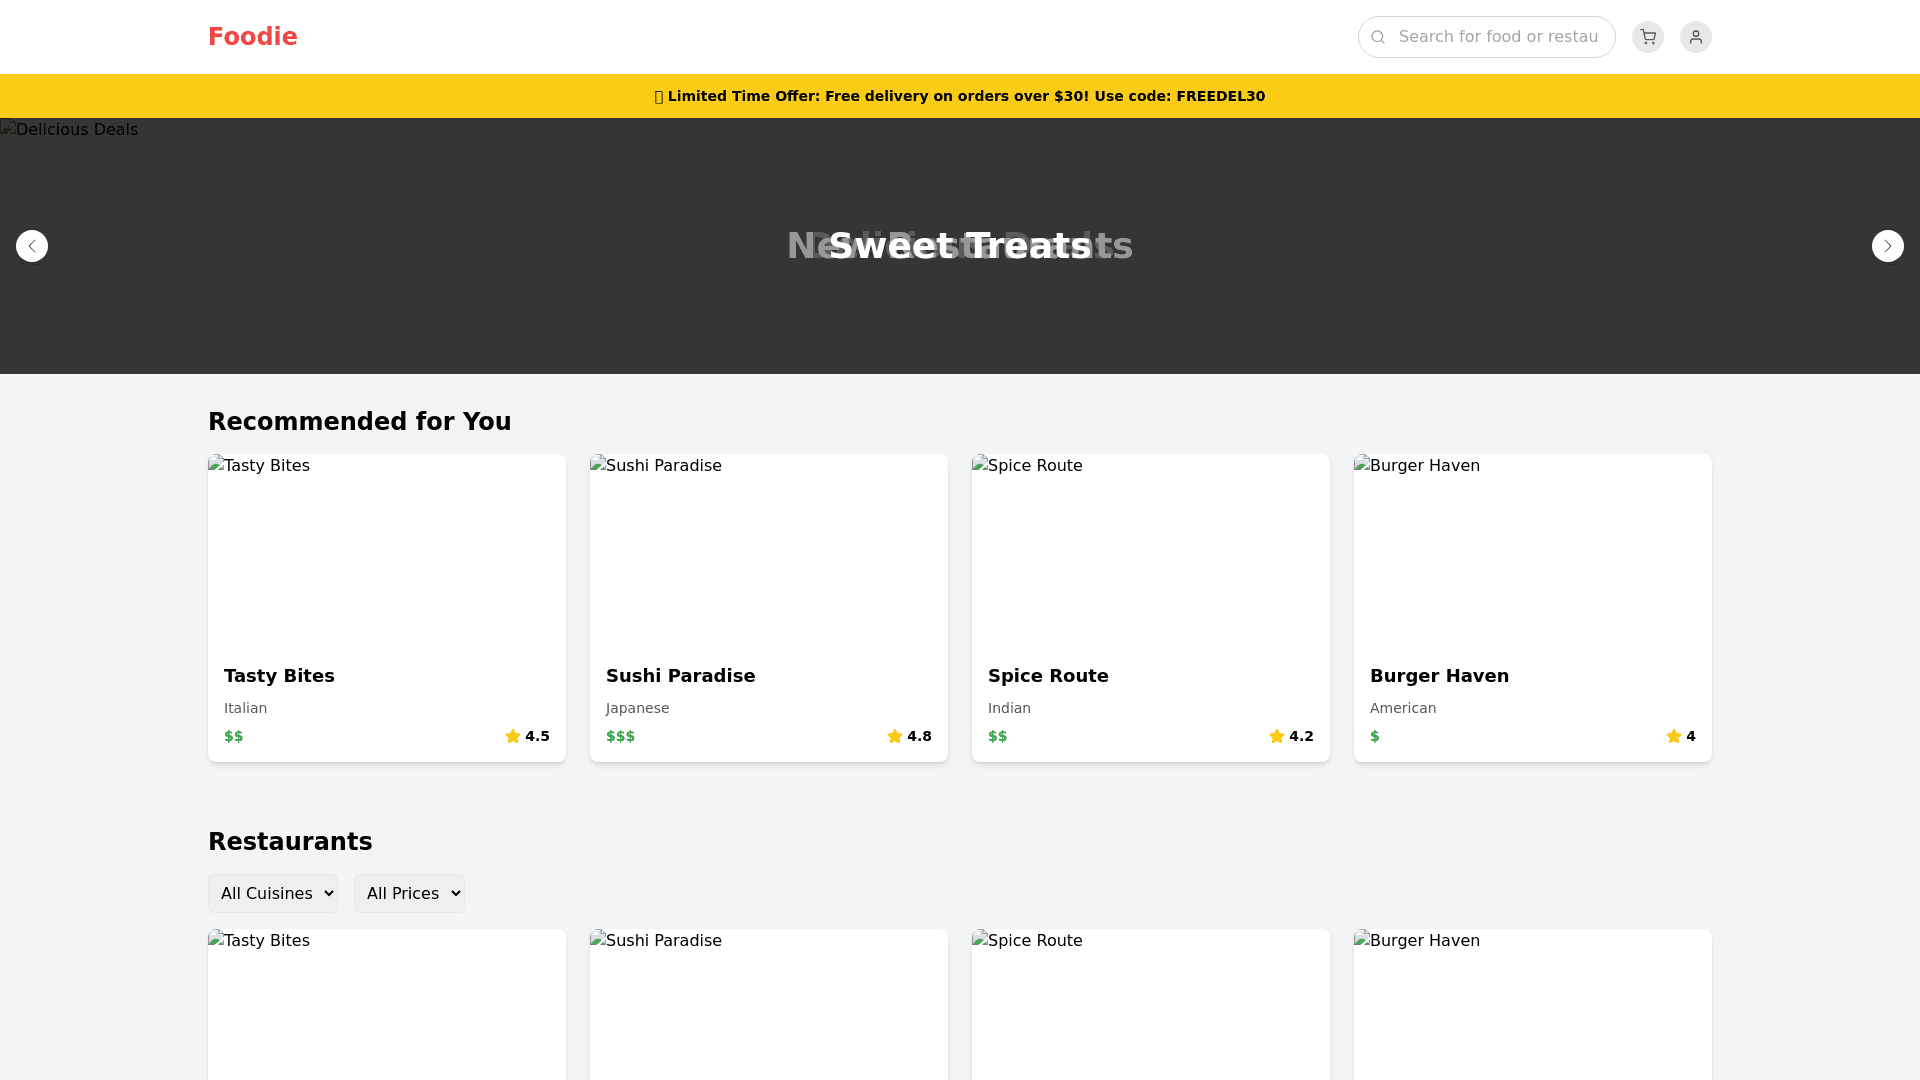Click the Sweet Treats banner heading
Screen dimensions: 1920x1080
pyautogui.click(x=960, y=246)
